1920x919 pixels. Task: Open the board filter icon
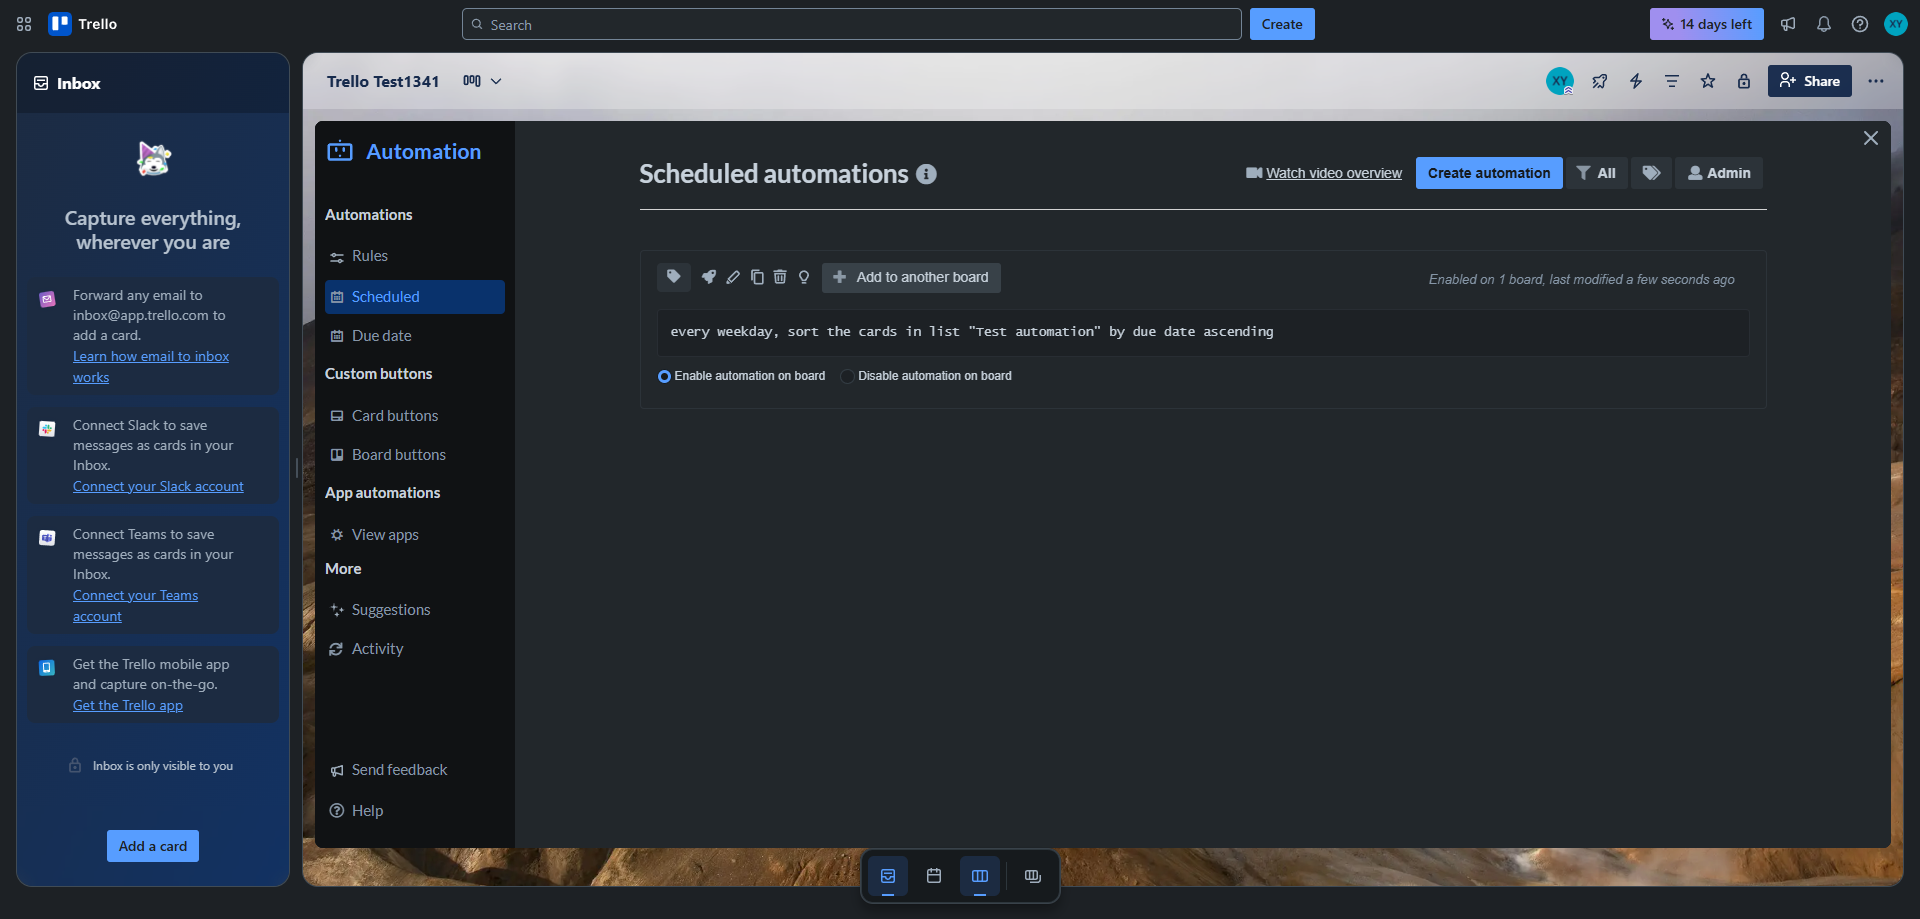click(x=1672, y=81)
